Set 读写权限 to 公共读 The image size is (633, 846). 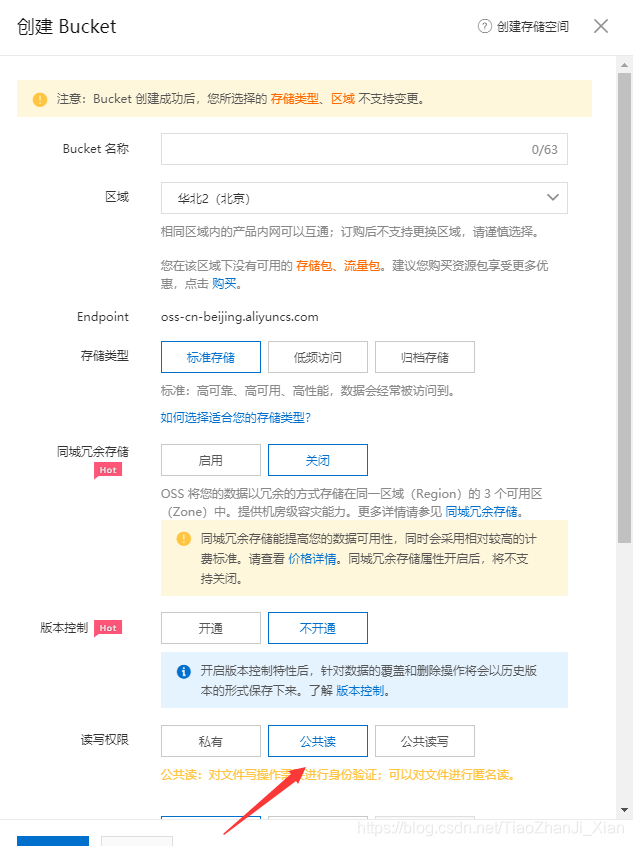point(318,741)
